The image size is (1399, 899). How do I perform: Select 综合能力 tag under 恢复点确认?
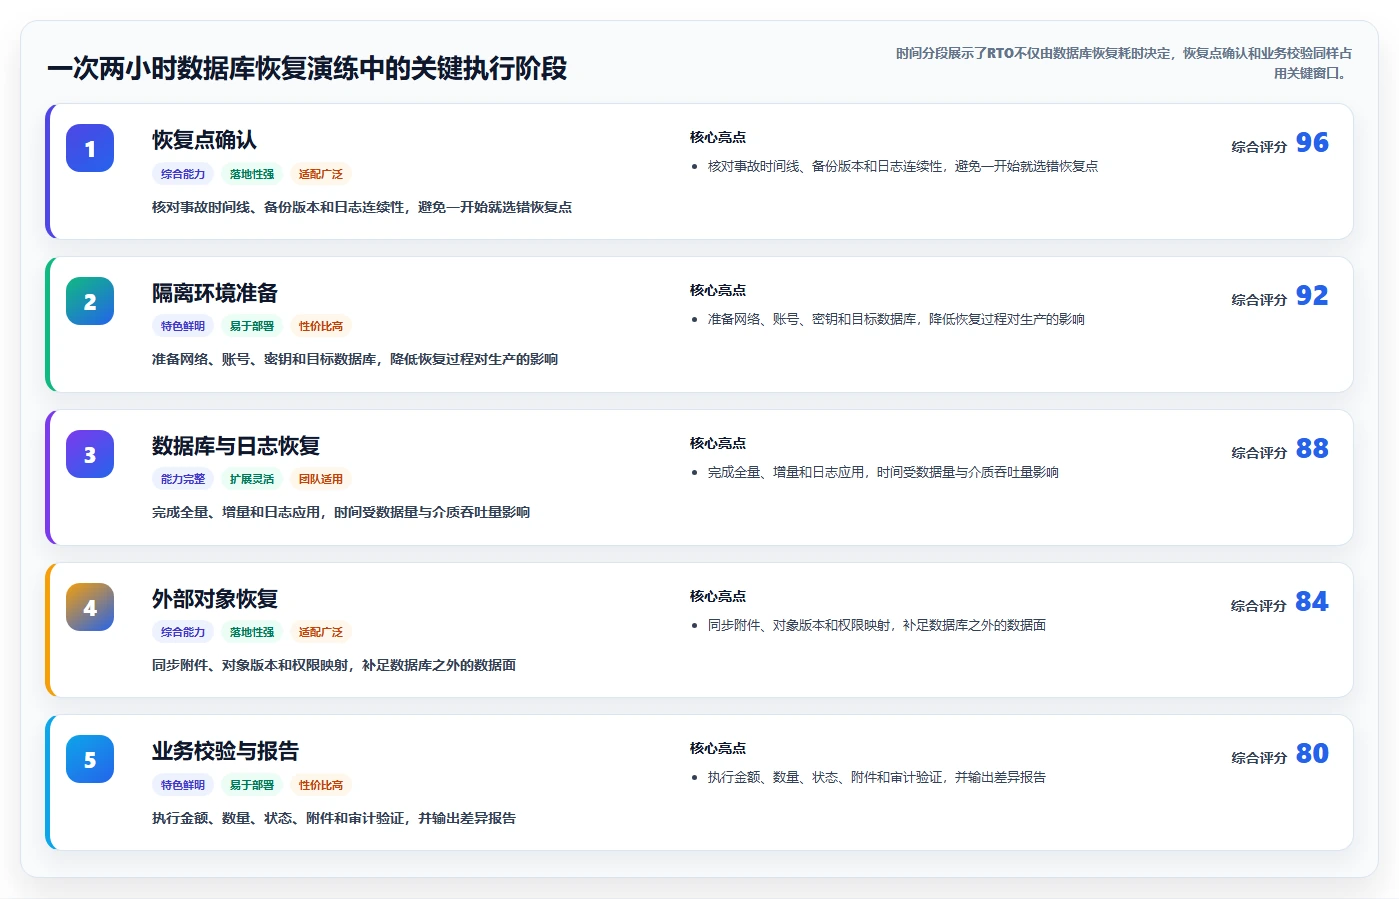tap(183, 174)
